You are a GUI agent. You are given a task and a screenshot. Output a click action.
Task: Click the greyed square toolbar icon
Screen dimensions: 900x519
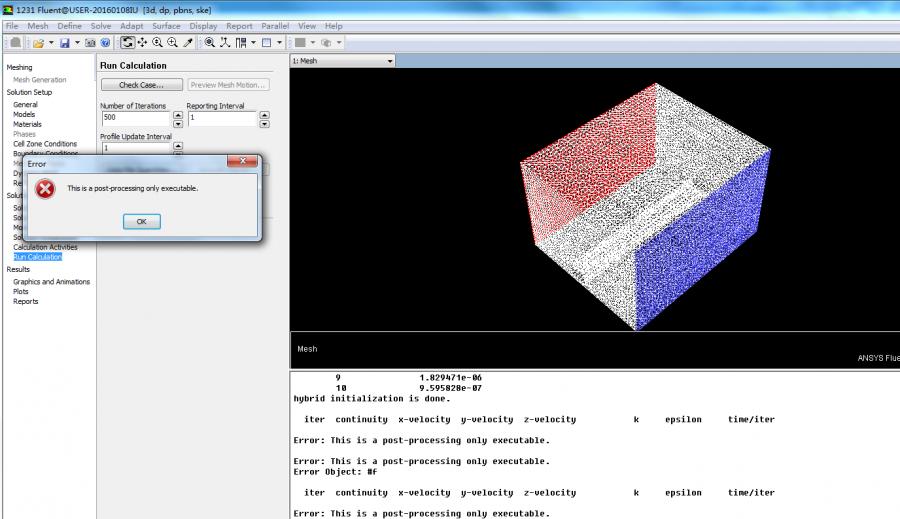tap(300, 42)
